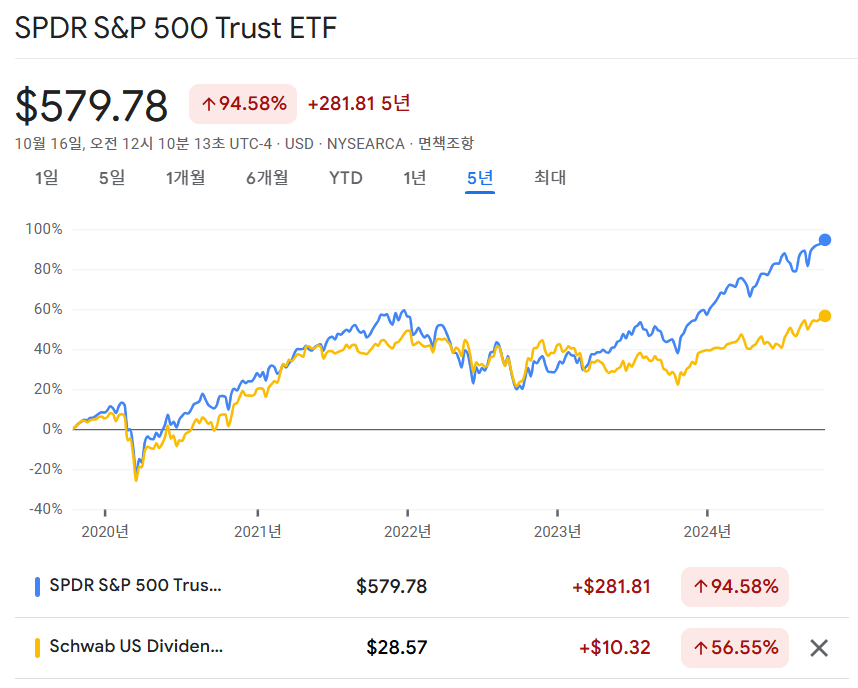Select the 1일 time range tab
This screenshot has height=688, width=858.
pyautogui.click(x=46, y=178)
